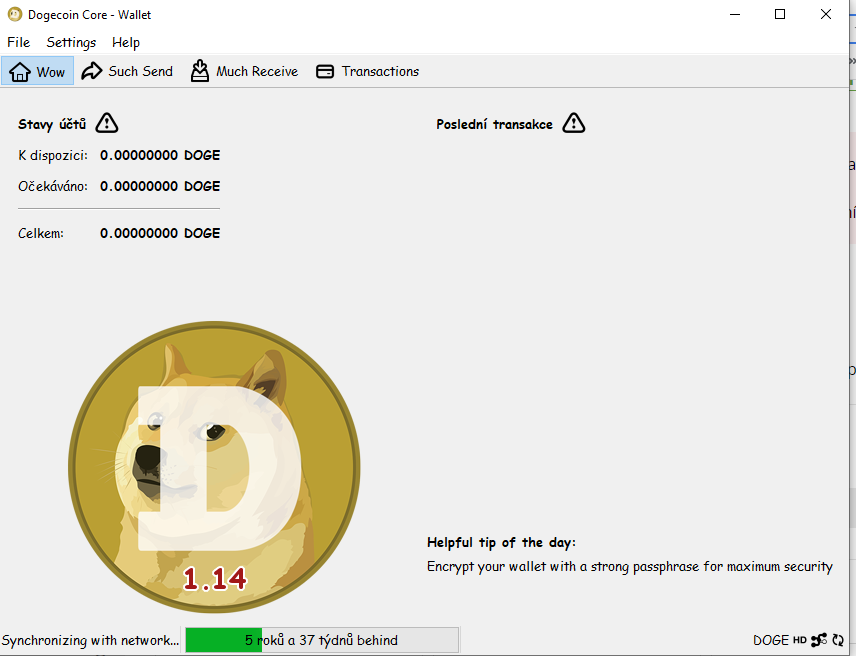This screenshot has height=656, width=856.
Task: Open the Such Send tab
Action: click(127, 71)
